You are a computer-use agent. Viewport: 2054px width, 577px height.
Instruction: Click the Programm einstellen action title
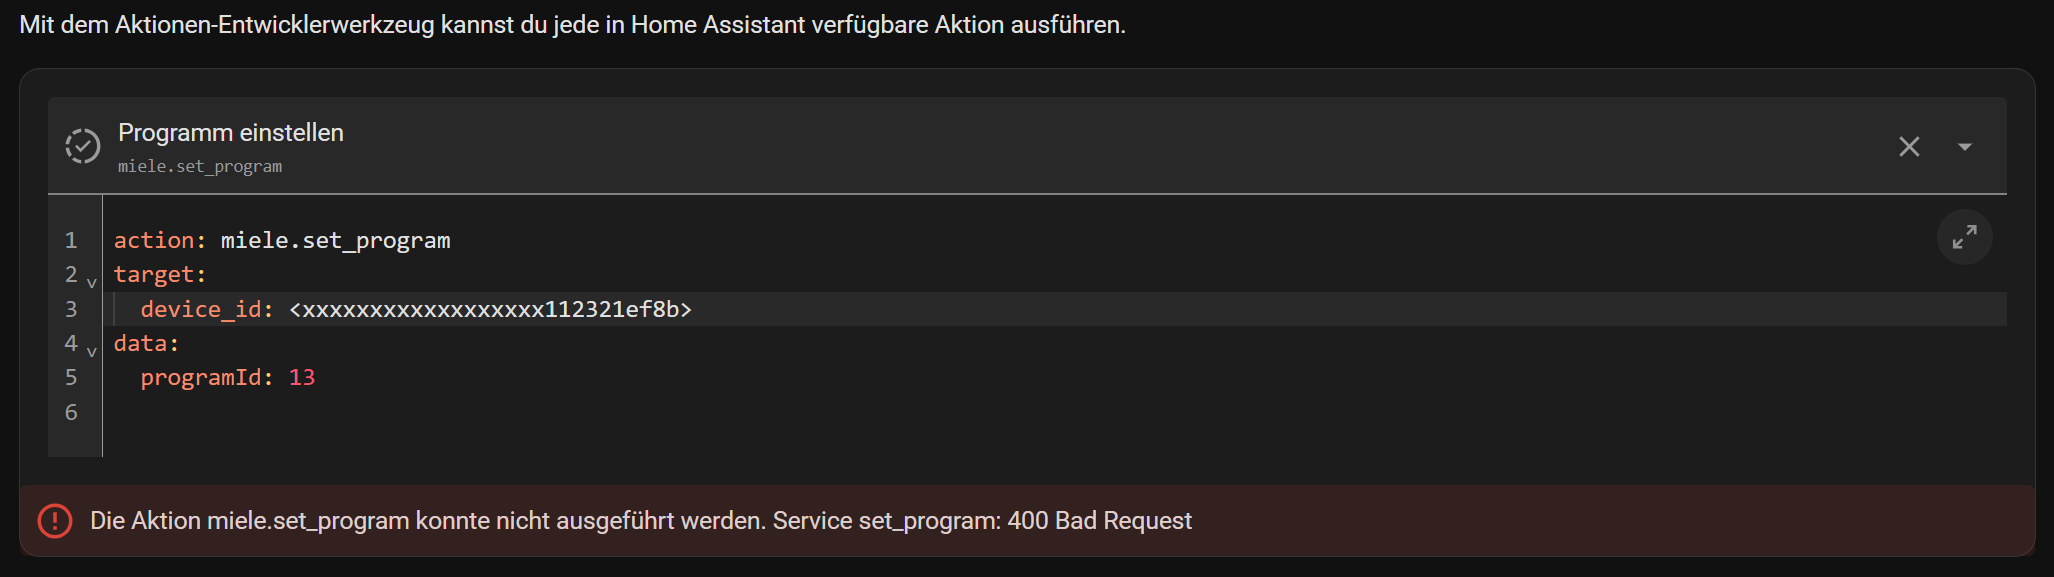point(231,133)
